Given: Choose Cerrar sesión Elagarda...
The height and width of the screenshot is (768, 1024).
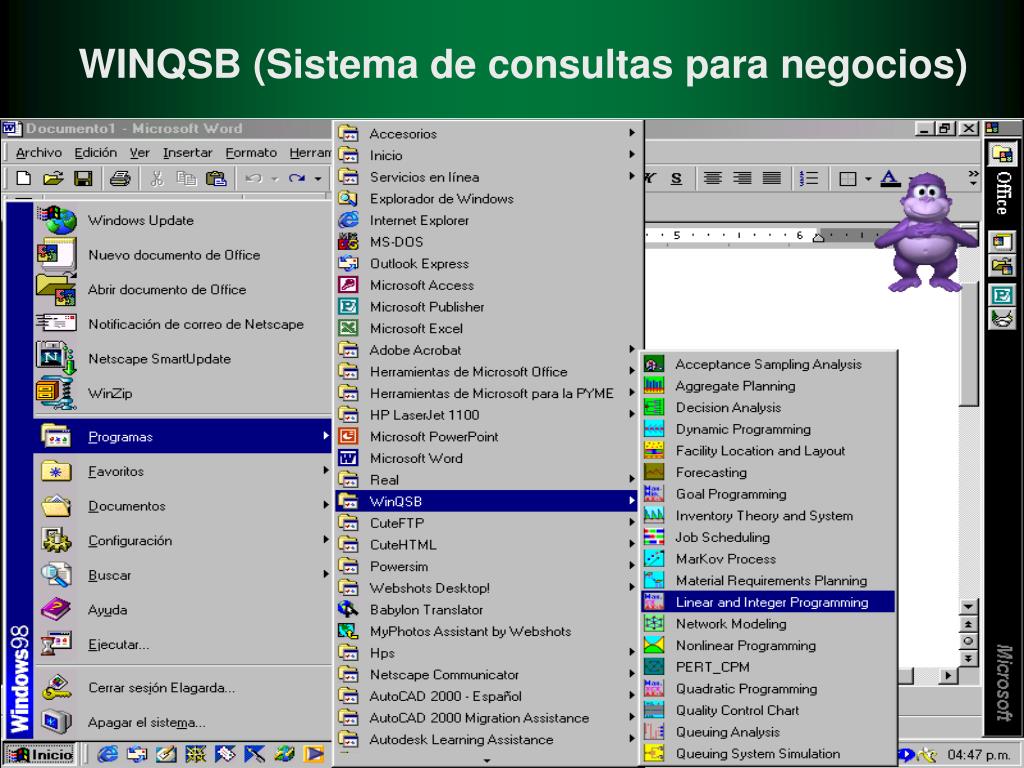Looking at the screenshot, I should click(x=183, y=687).
